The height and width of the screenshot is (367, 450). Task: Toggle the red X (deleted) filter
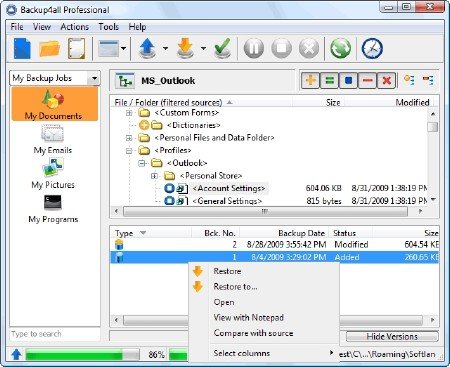[x=386, y=80]
